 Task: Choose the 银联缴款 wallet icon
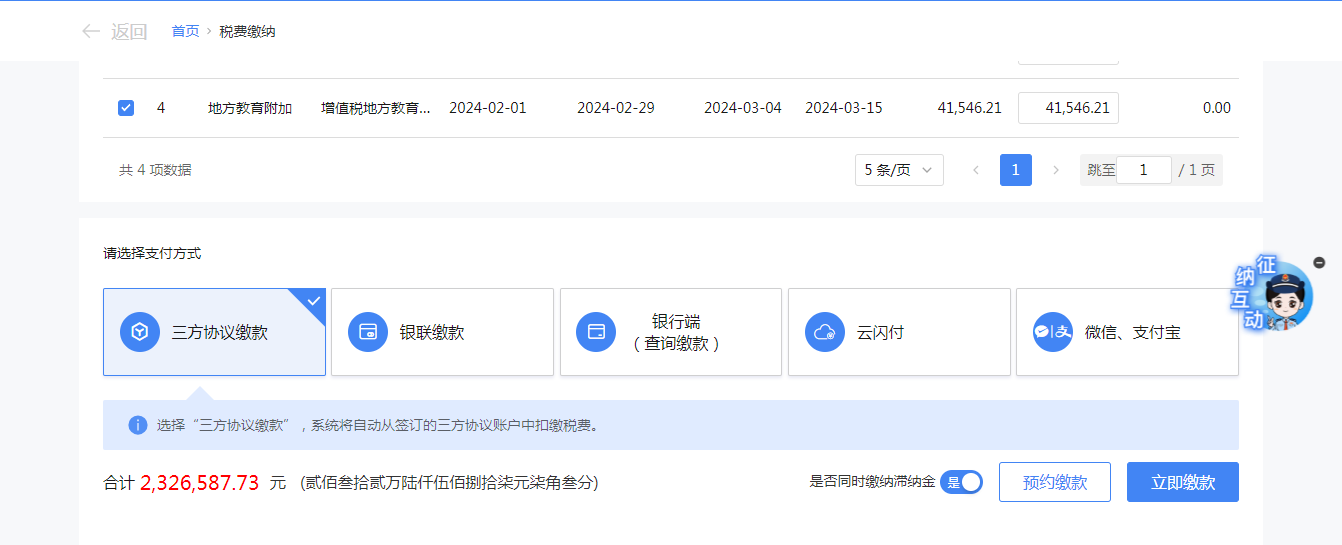(x=368, y=332)
